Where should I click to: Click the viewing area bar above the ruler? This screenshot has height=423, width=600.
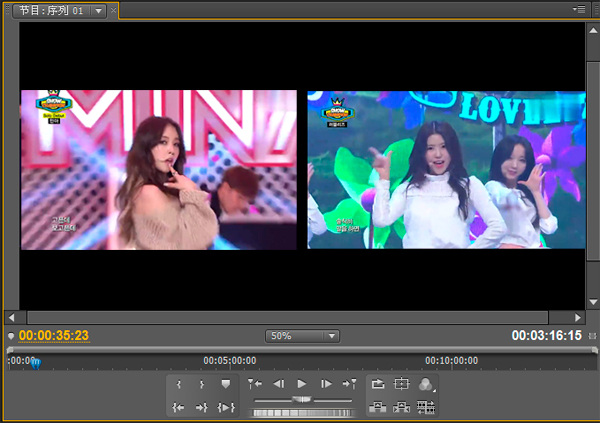click(302, 349)
